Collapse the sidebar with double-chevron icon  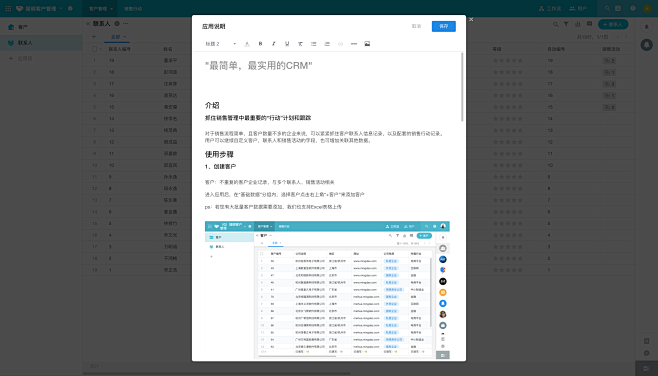coord(88,24)
